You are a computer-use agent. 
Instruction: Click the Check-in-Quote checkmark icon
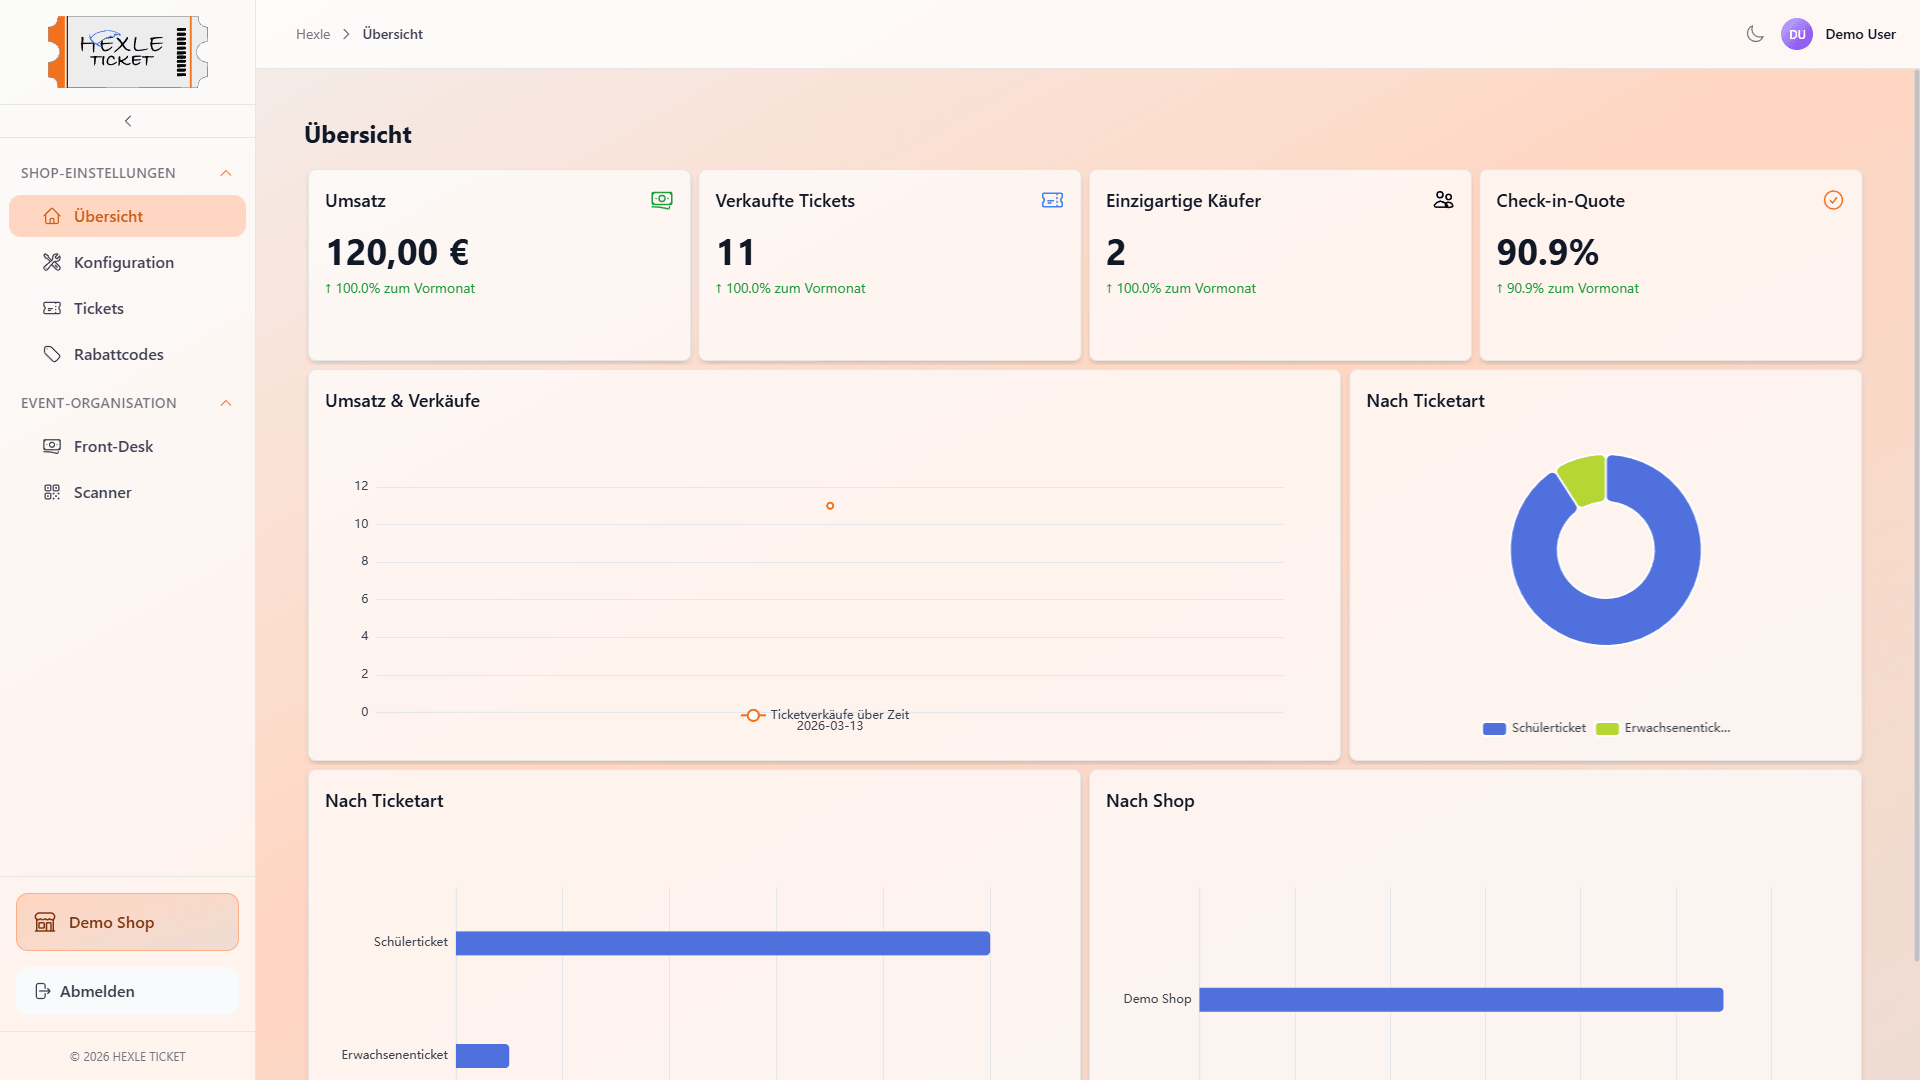coord(1833,200)
